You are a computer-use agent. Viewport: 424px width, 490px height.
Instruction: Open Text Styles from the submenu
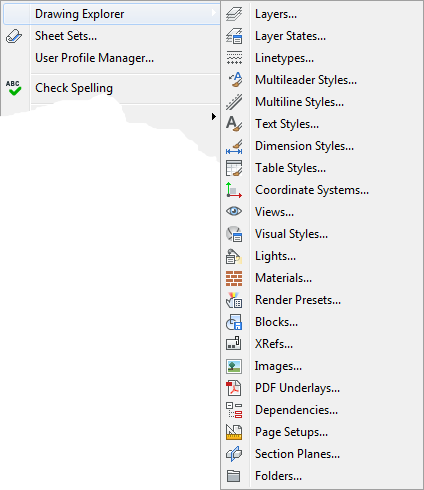click(287, 124)
